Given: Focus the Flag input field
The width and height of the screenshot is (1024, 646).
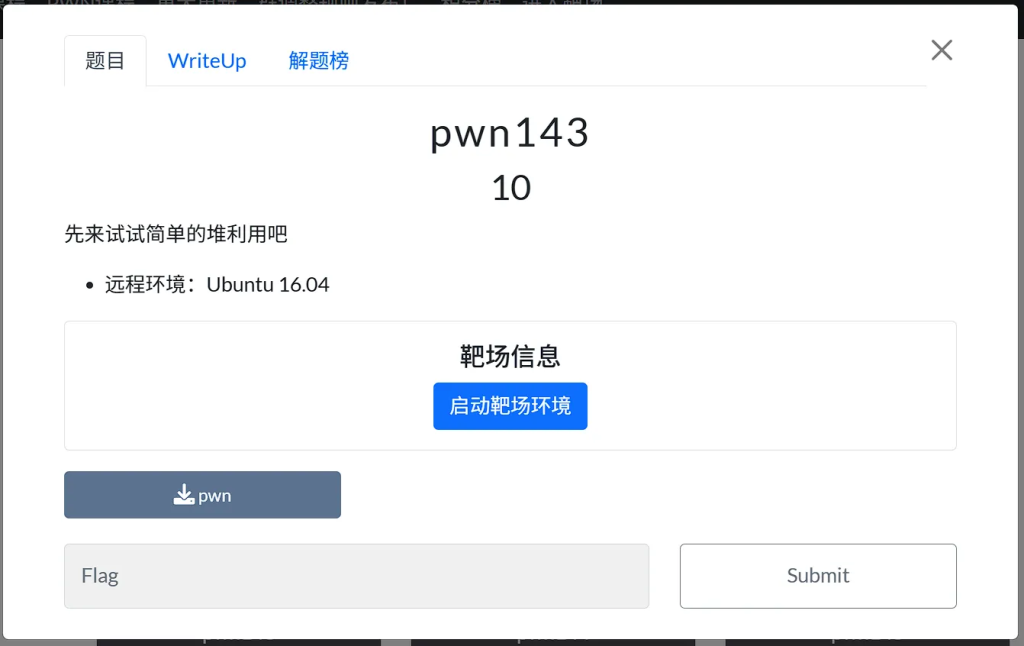Looking at the screenshot, I should tap(357, 575).
